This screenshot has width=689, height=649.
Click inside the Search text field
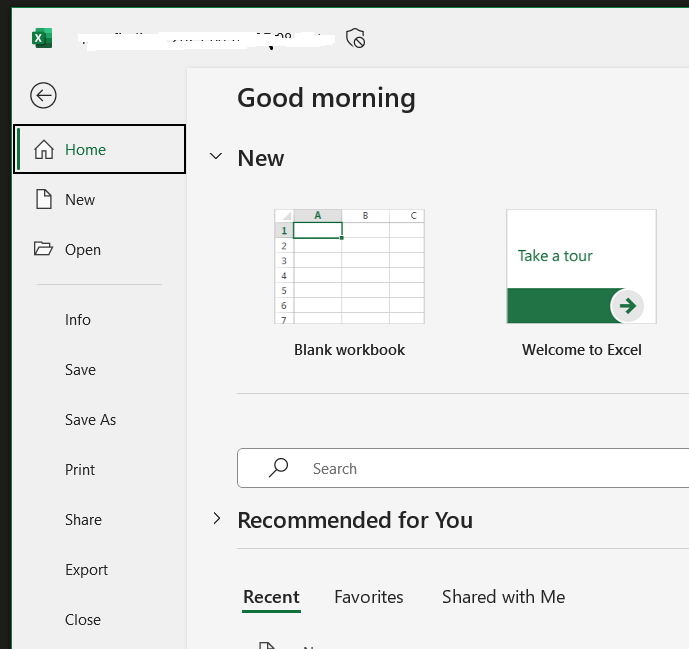tap(480, 468)
